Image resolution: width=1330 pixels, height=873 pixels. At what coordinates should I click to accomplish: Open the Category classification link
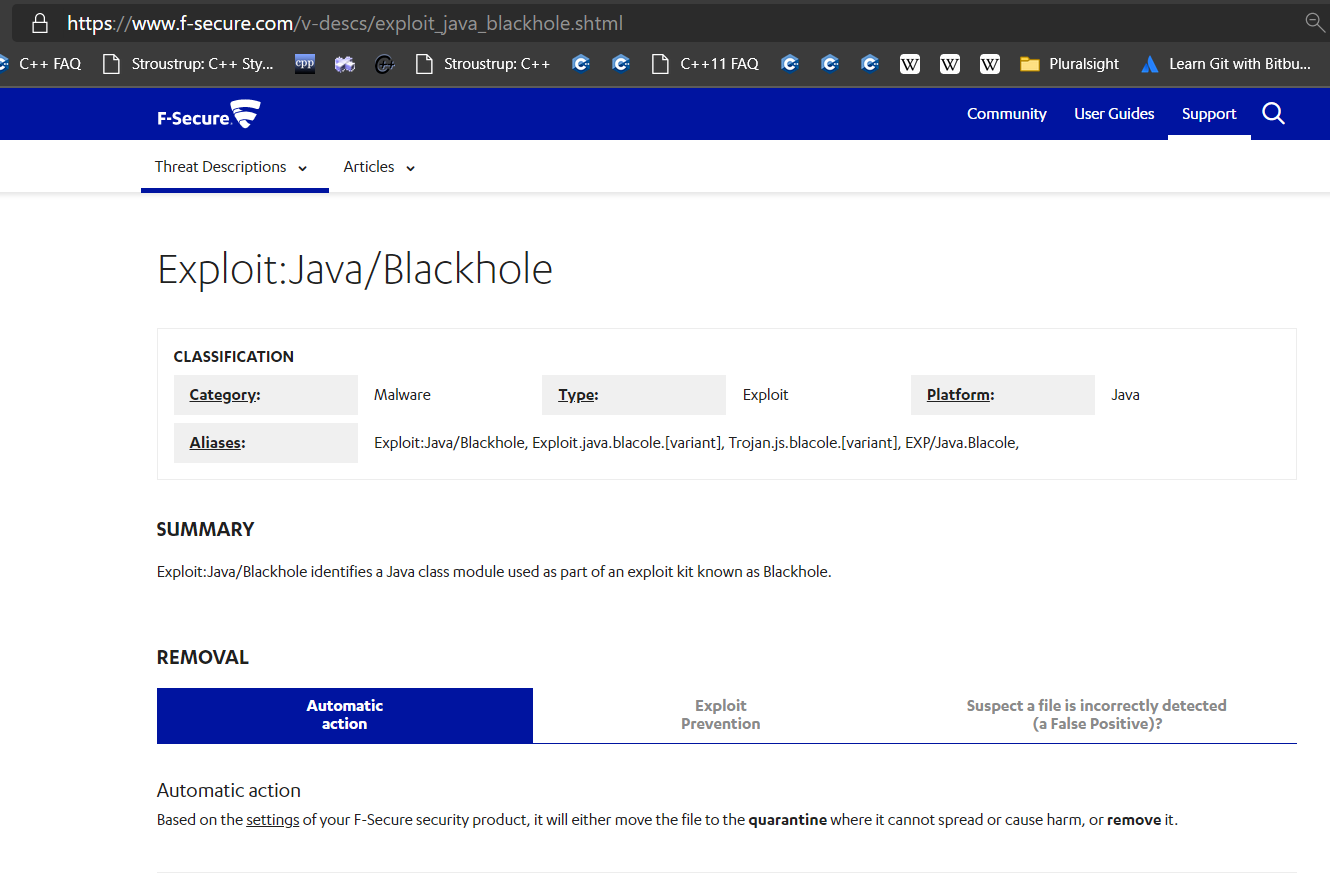[222, 394]
